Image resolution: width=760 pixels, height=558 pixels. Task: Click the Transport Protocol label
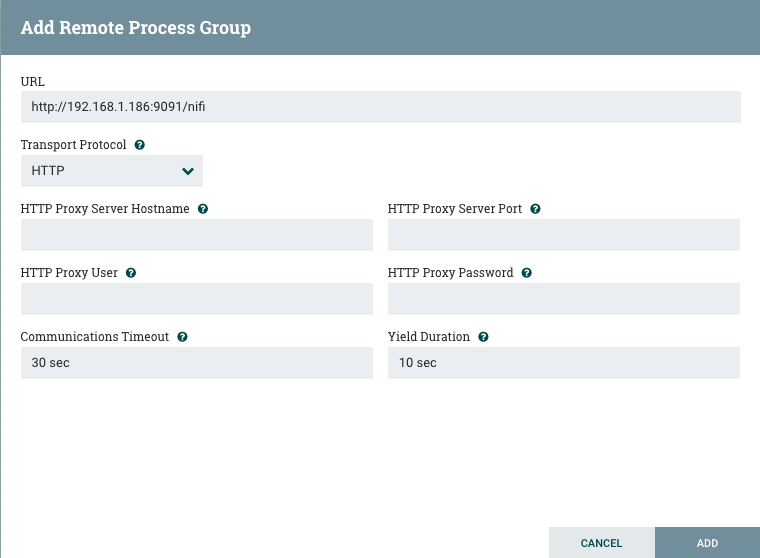pyautogui.click(x=73, y=145)
